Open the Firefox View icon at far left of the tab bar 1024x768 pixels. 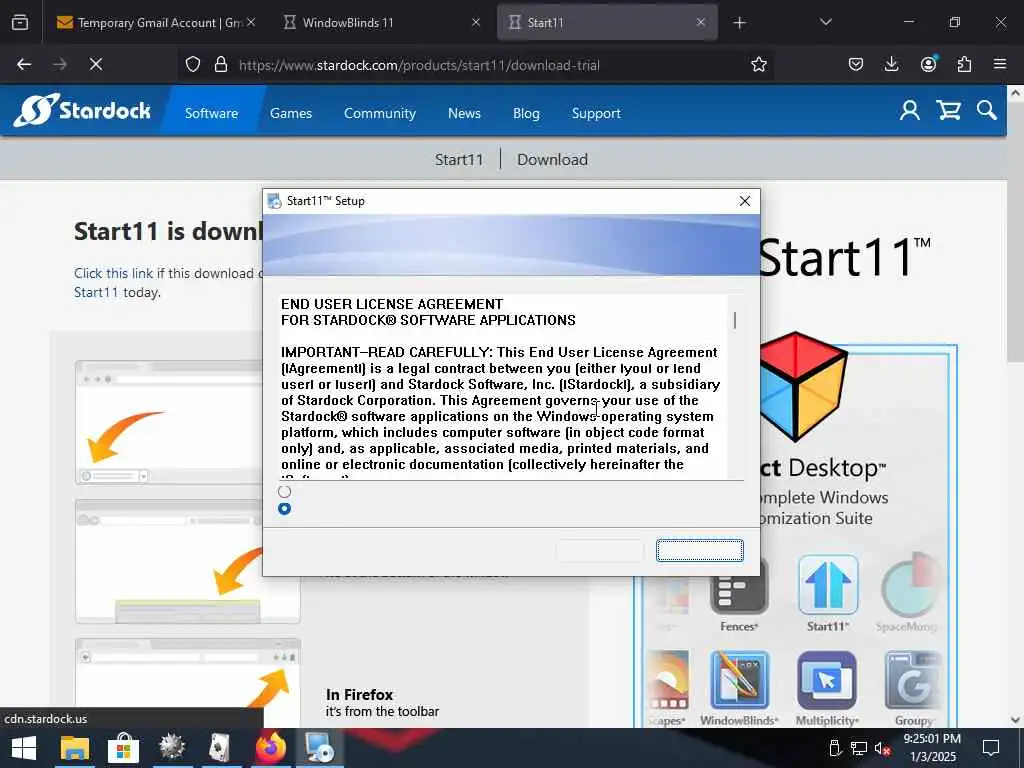tap(20, 22)
